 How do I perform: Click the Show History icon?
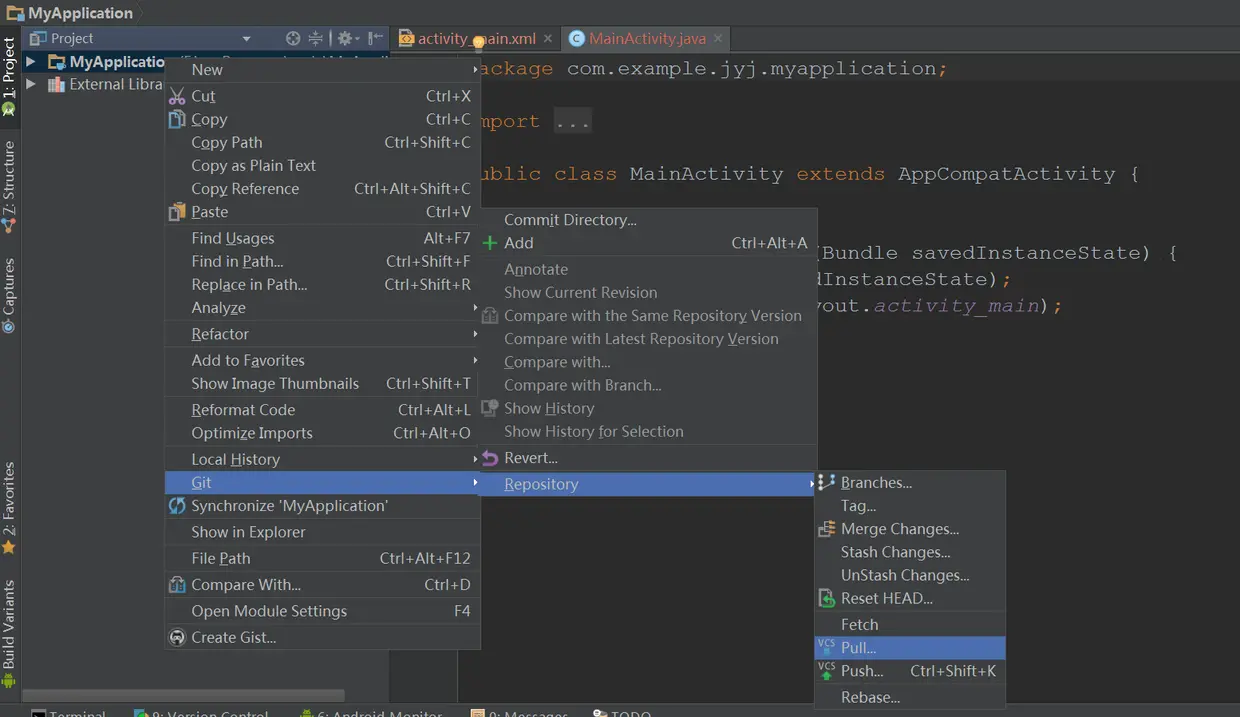point(490,408)
